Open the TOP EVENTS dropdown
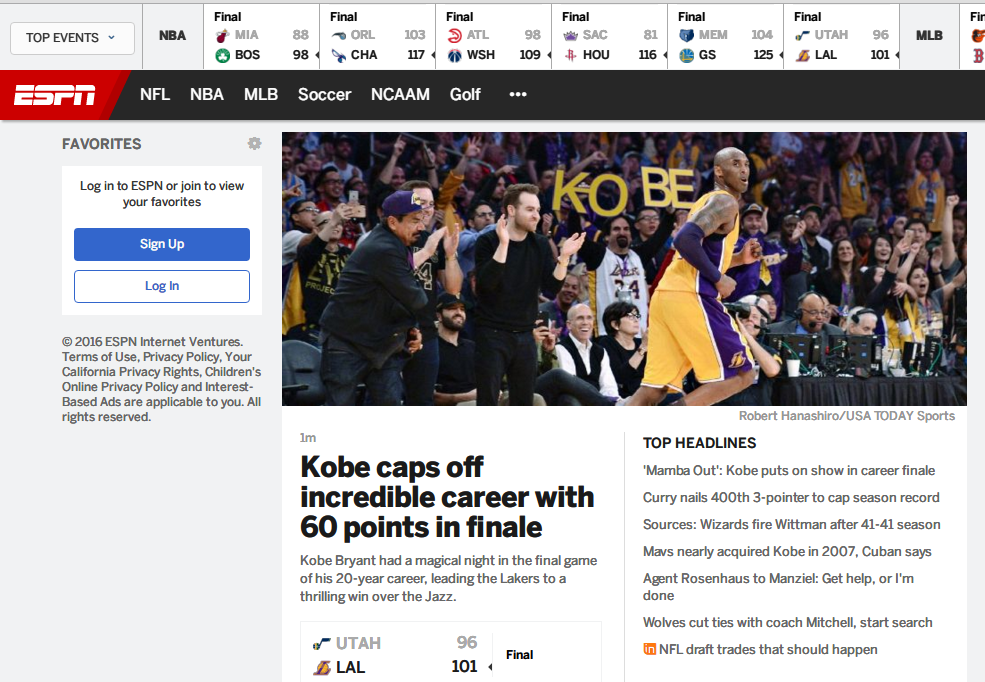This screenshot has height=682, width=985. 71,37
